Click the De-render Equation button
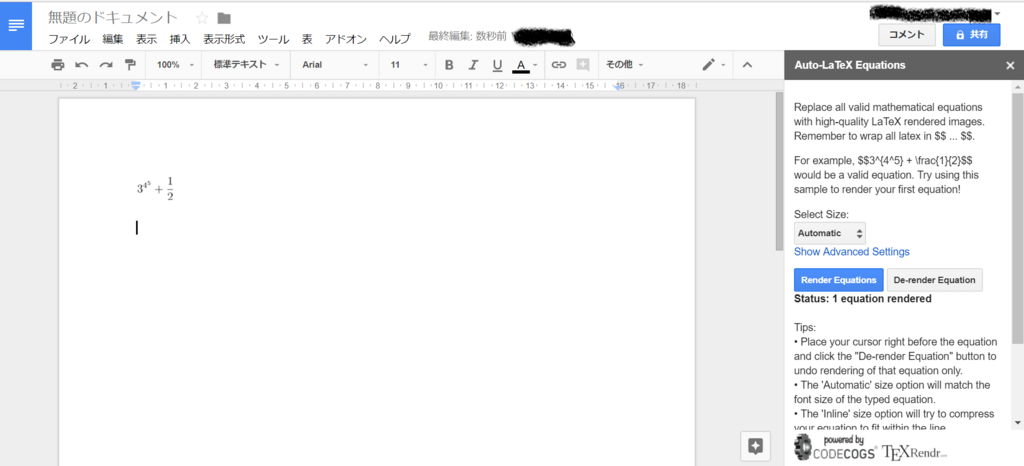1024x466 pixels. [x=935, y=280]
